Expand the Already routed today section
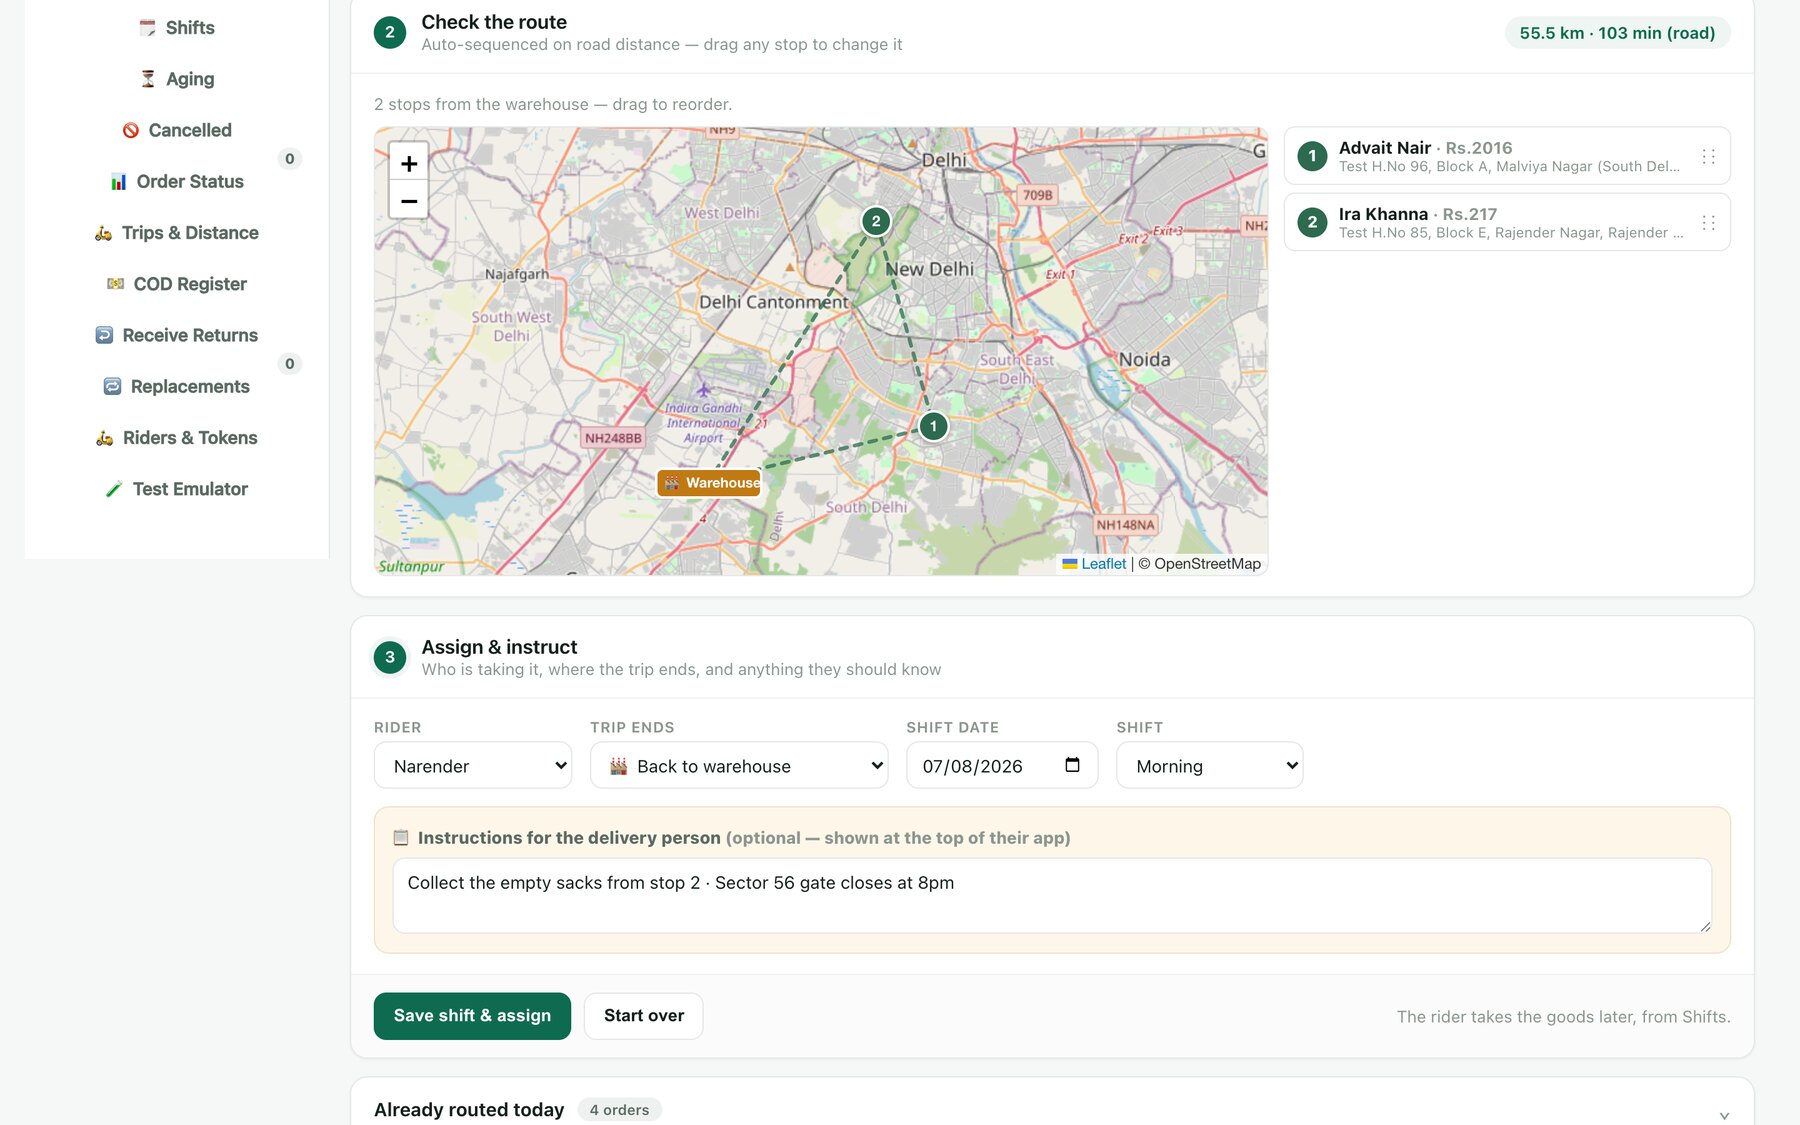The width and height of the screenshot is (1800, 1125). (x=1724, y=1115)
